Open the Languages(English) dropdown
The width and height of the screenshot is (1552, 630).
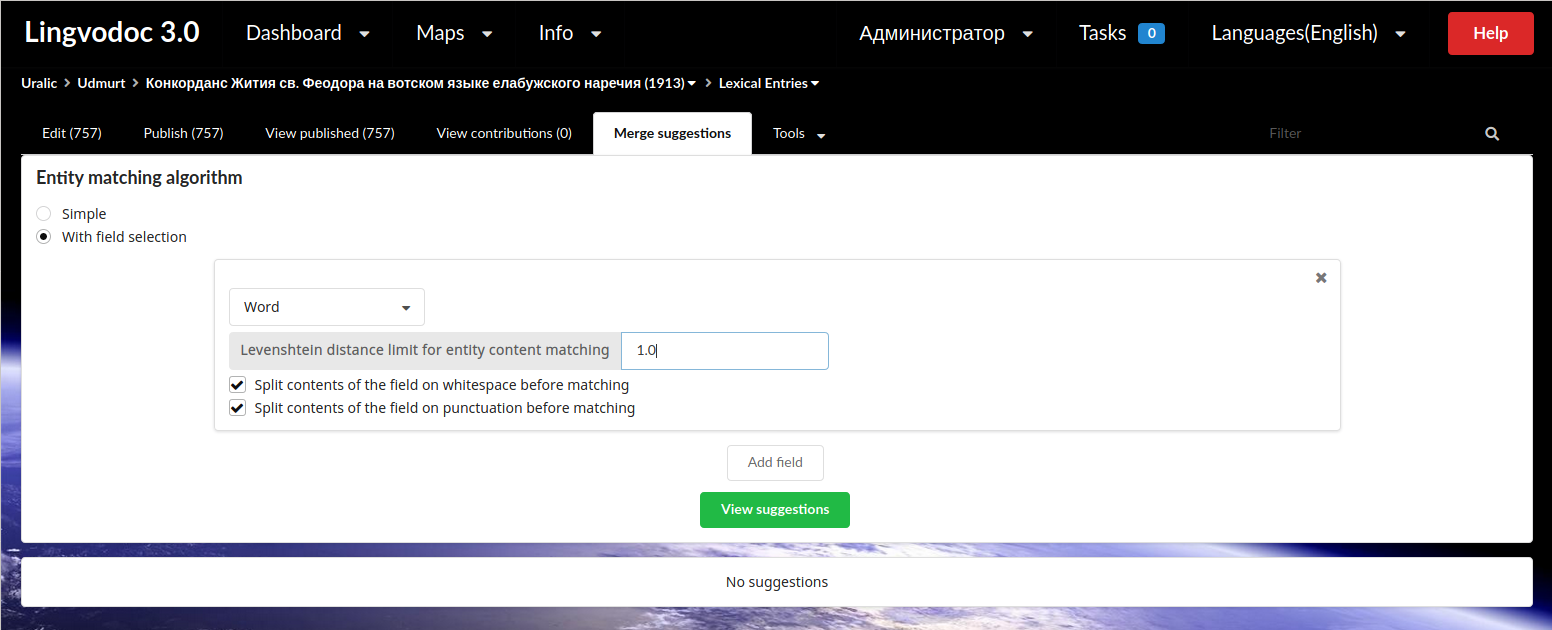[1307, 32]
